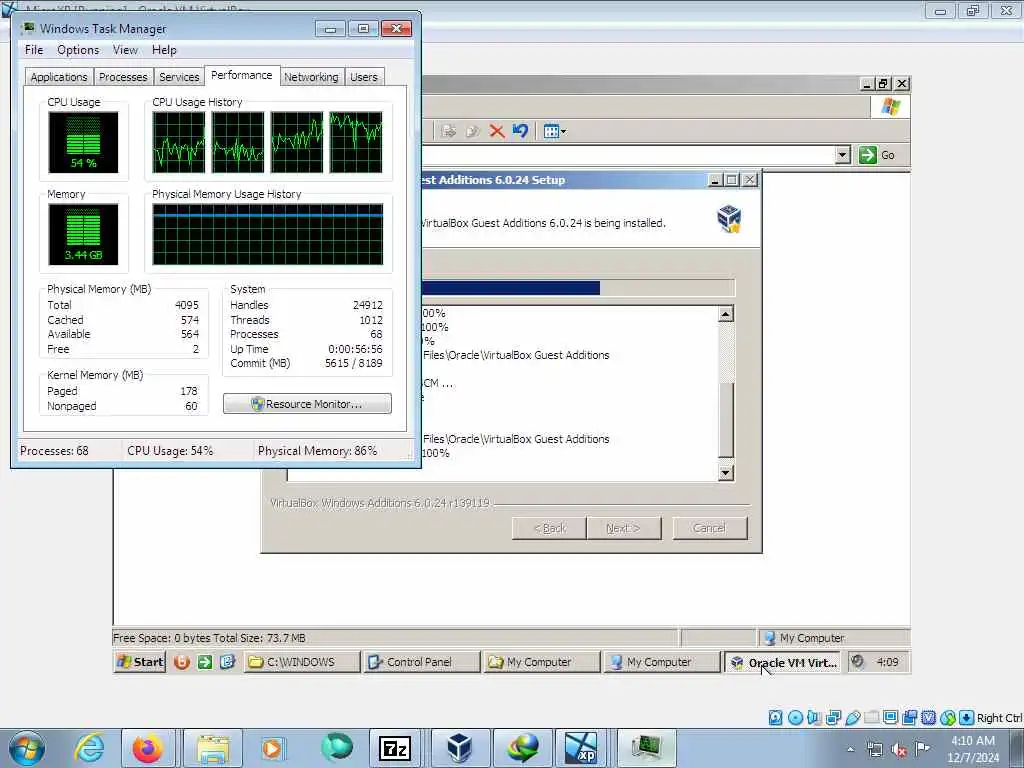The height and width of the screenshot is (768, 1024).
Task: Switch to the Applications tab
Action: [59, 77]
